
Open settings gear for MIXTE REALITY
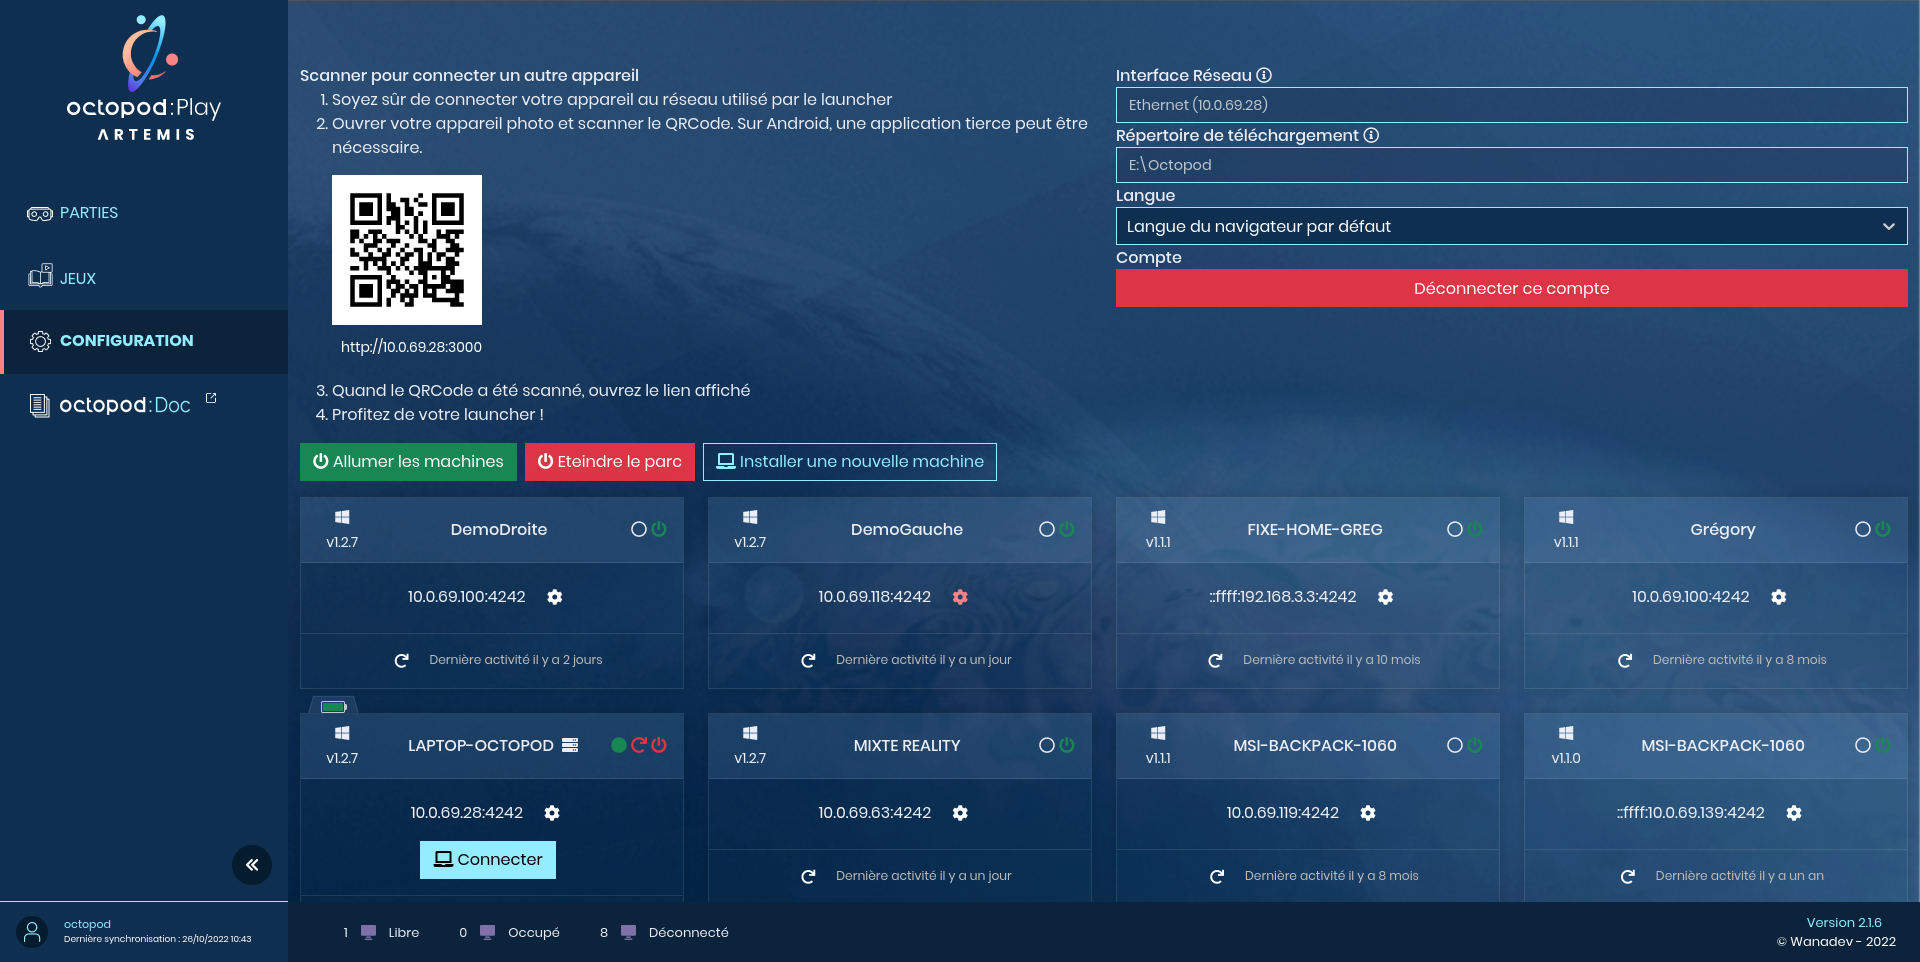[960, 813]
